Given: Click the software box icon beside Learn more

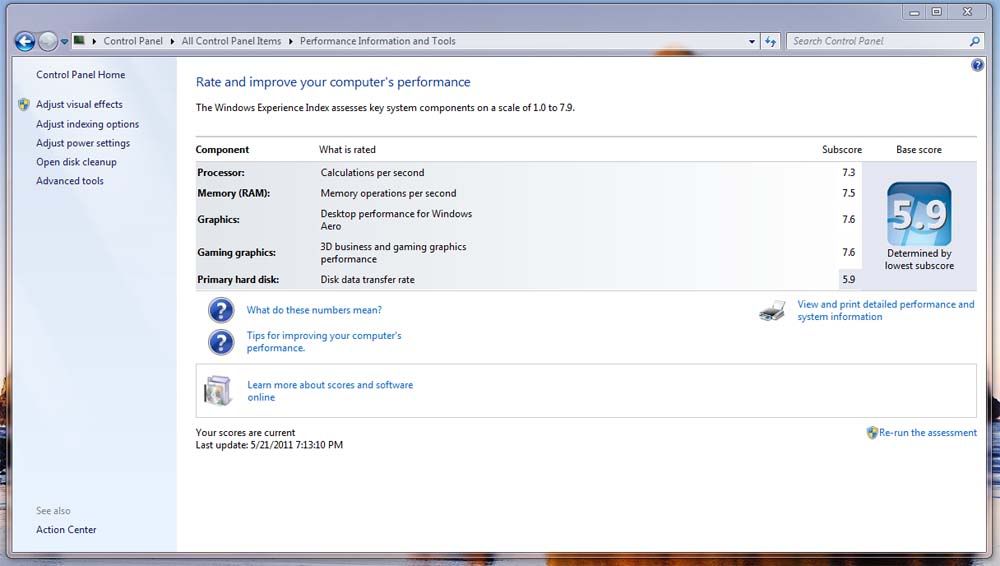Looking at the screenshot, I should [x=217, y=391].
